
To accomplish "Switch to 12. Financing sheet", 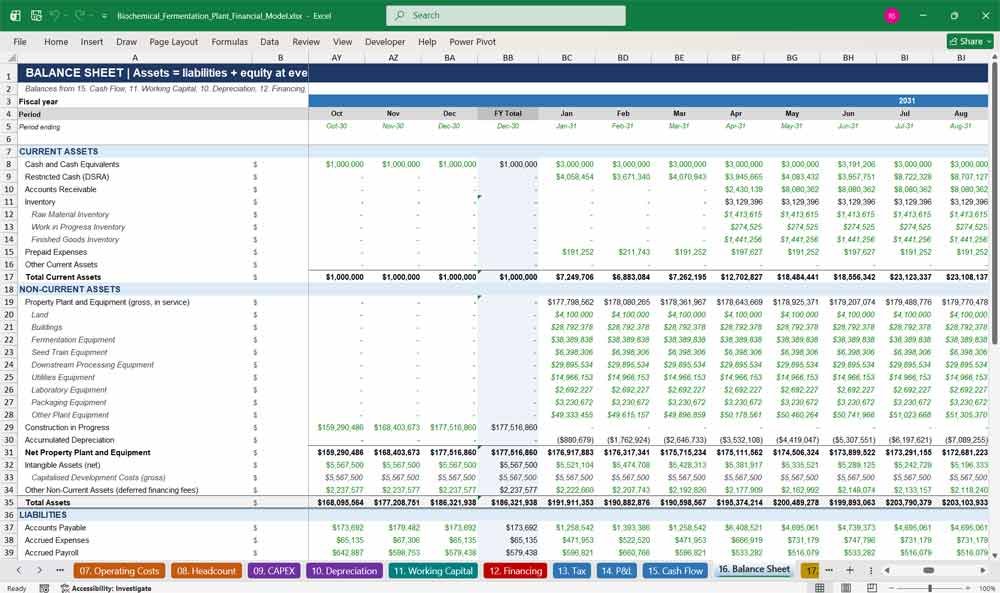I will [x=515, y=571].
